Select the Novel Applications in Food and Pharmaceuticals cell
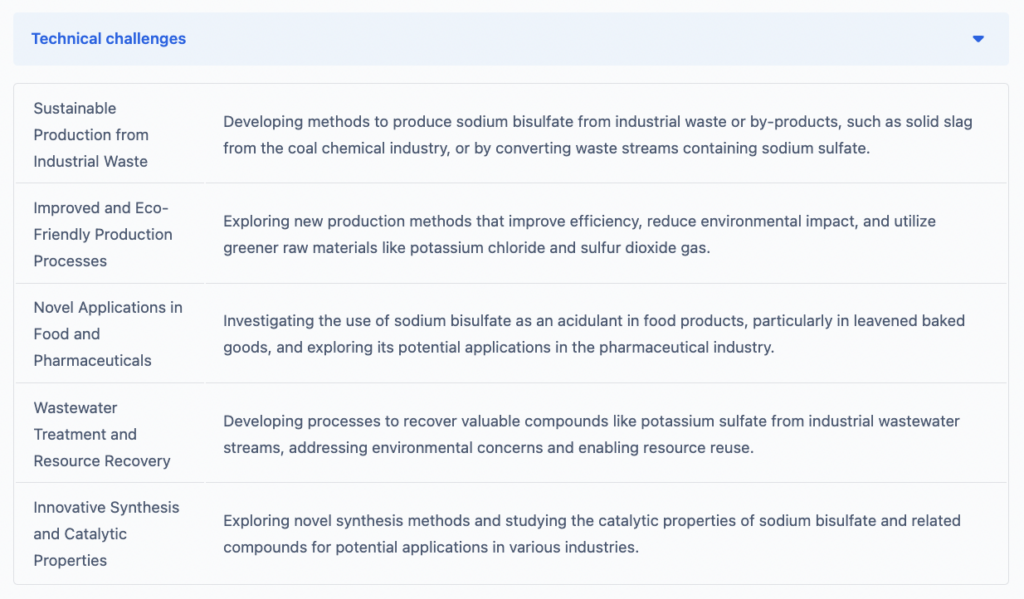This screenshot has width=1024, height=599. point(108,334)
